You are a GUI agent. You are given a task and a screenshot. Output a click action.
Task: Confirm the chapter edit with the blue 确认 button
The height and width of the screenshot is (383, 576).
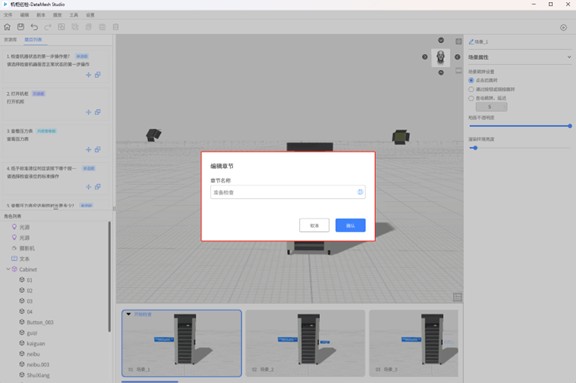pos(350,225)
